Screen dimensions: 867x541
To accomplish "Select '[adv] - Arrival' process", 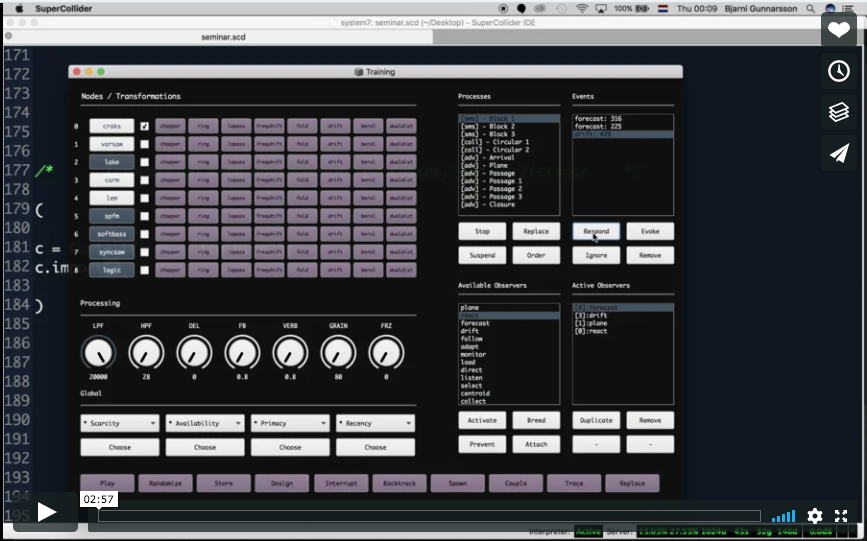I will click(x=509, y=157).
